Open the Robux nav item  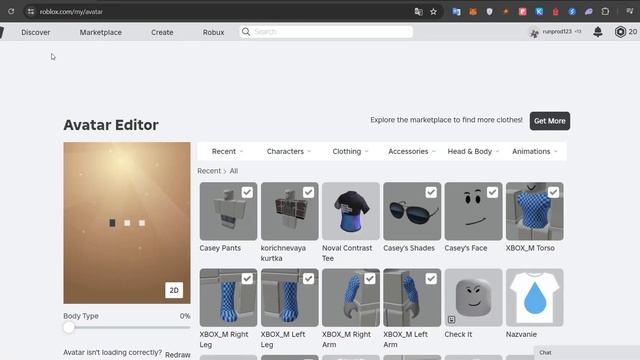click(213, 32)
